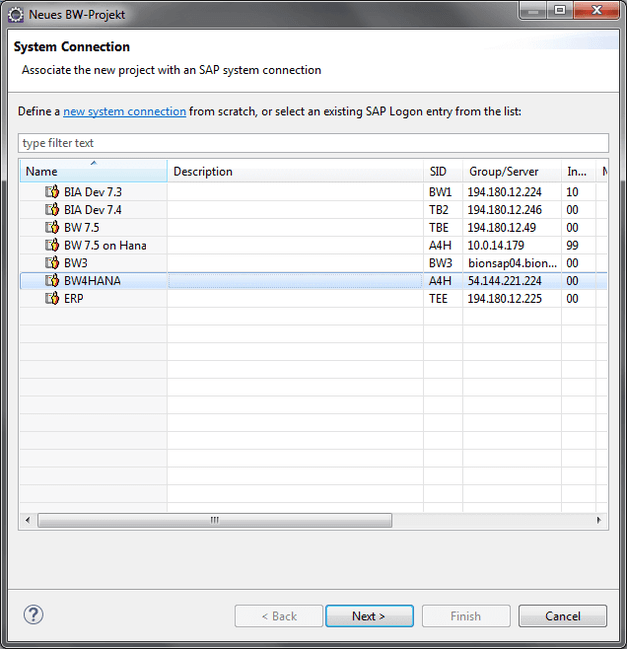Click SID cell TBE
The width and height of the screenshot is (627, 649).
coord(439,228)
